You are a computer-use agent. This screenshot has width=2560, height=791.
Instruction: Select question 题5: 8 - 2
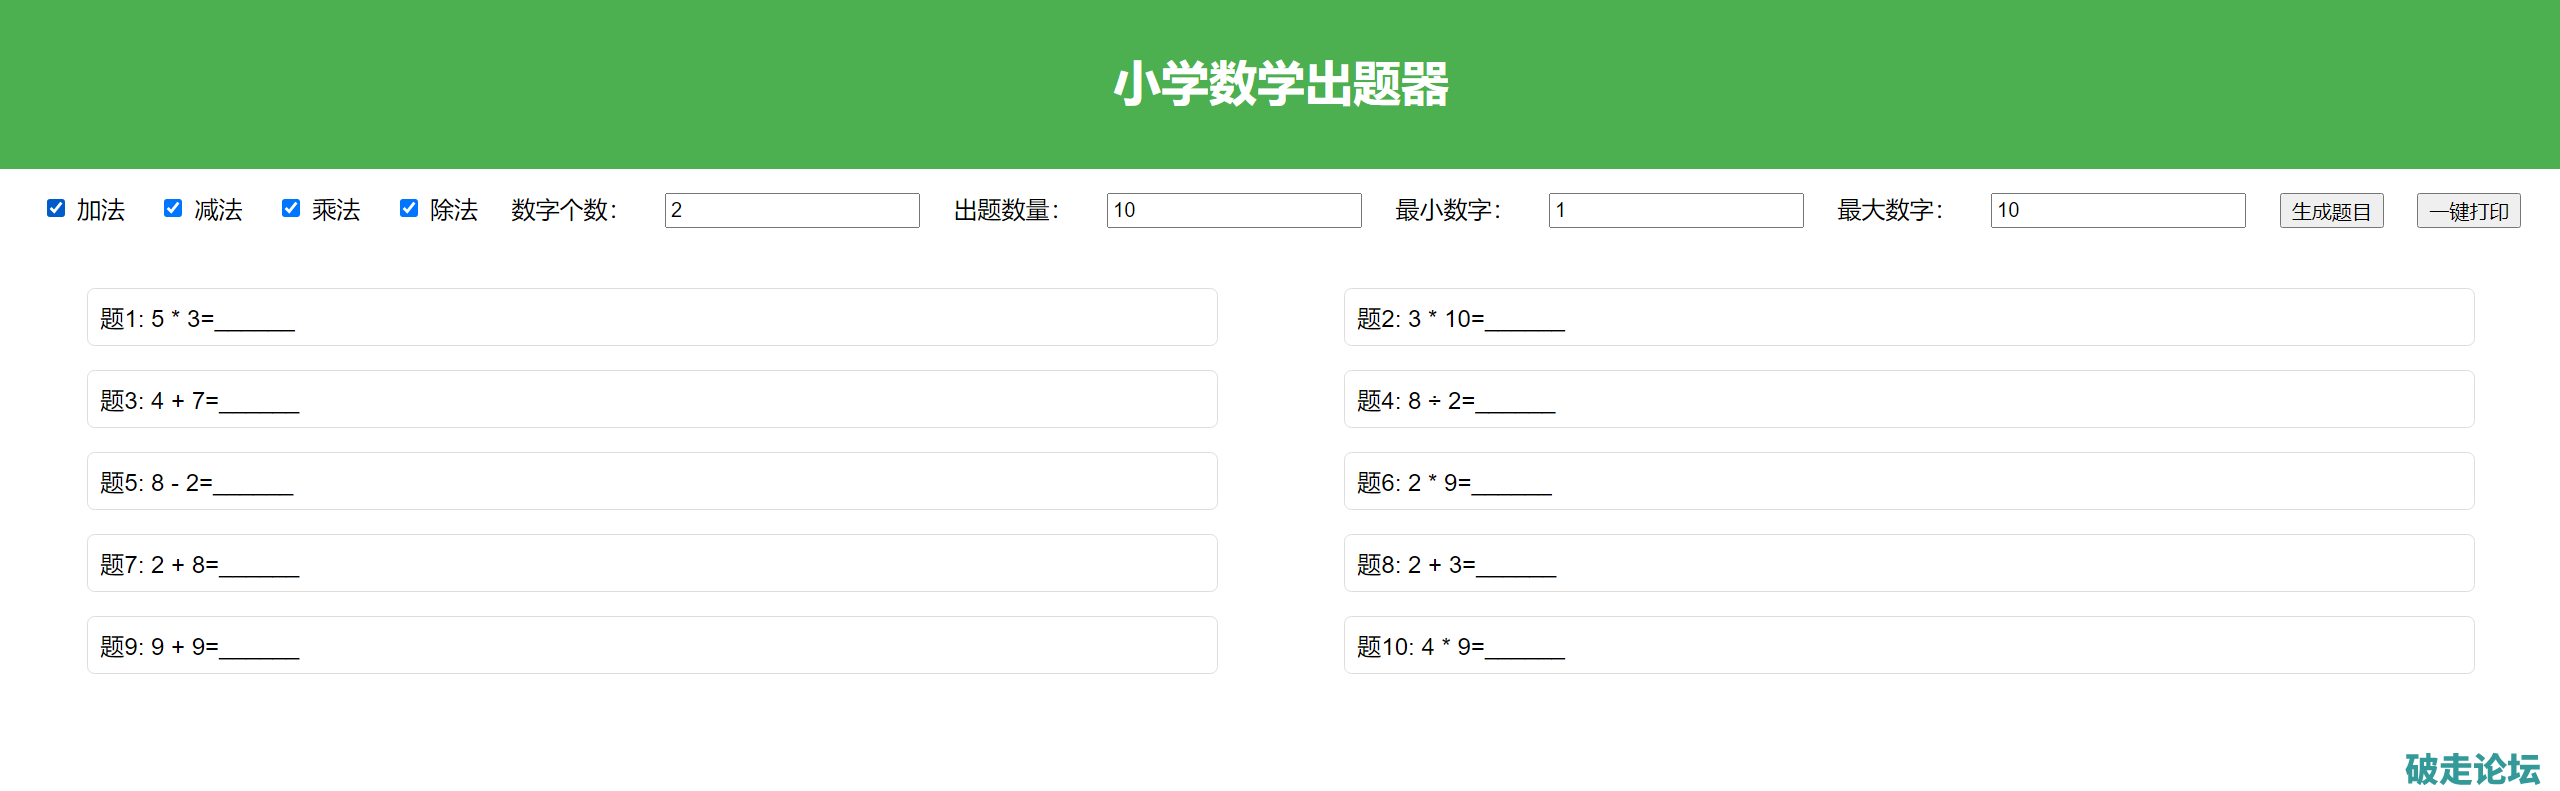tap(652, 482)
